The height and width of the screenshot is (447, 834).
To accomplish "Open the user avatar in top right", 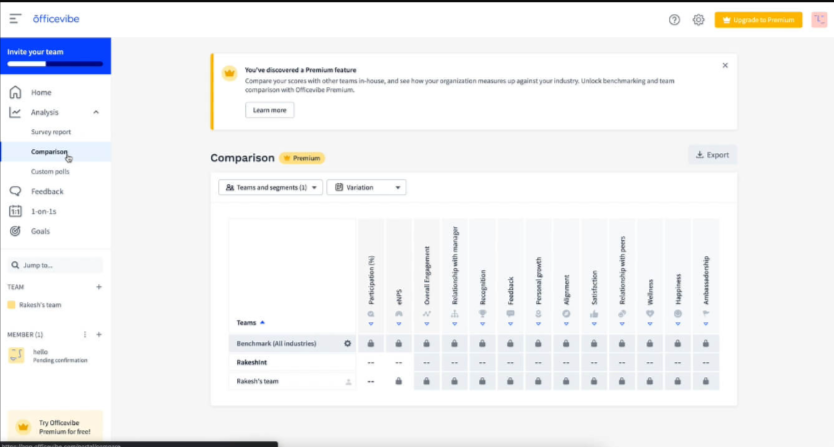I will pos(819,20).
